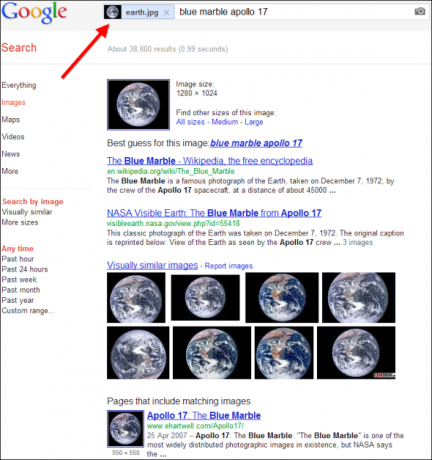432x460 pixels.
Task: Open the first visually similar Earth thumbnail
Action: coord(136,297)
